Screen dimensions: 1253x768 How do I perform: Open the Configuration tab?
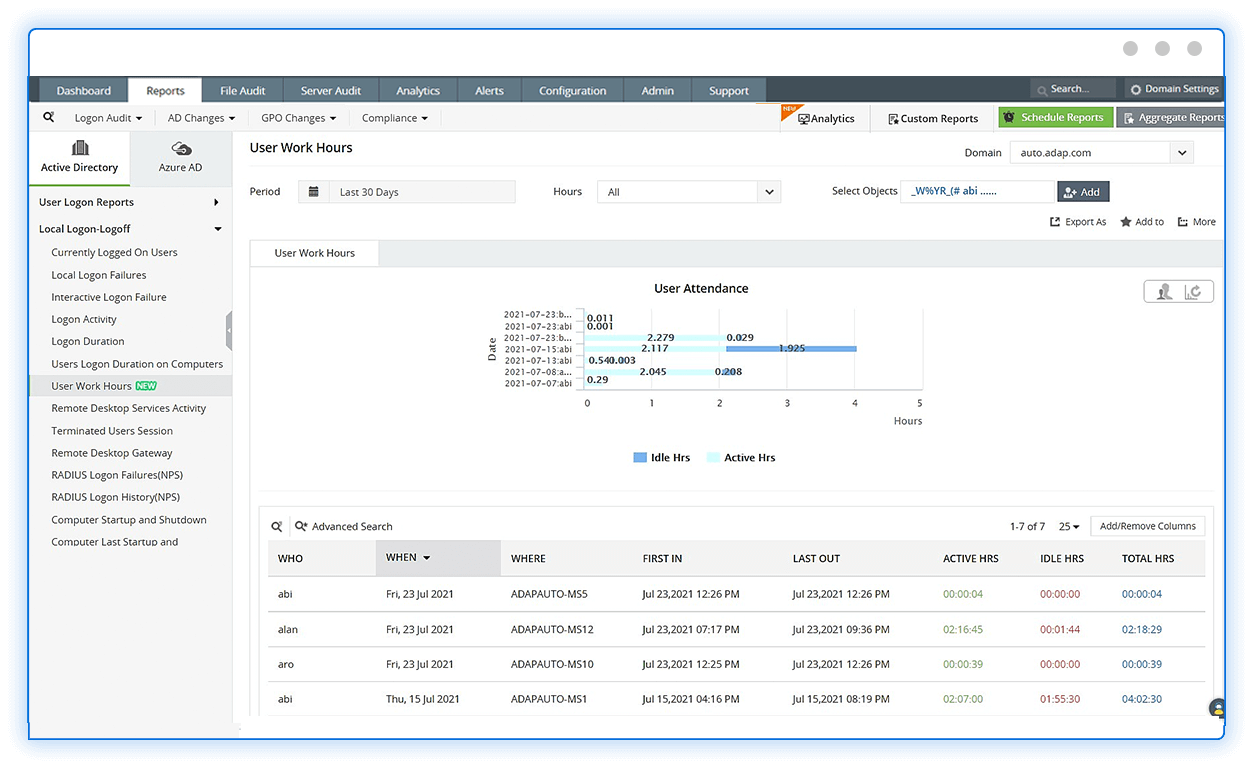click(572, 90)
